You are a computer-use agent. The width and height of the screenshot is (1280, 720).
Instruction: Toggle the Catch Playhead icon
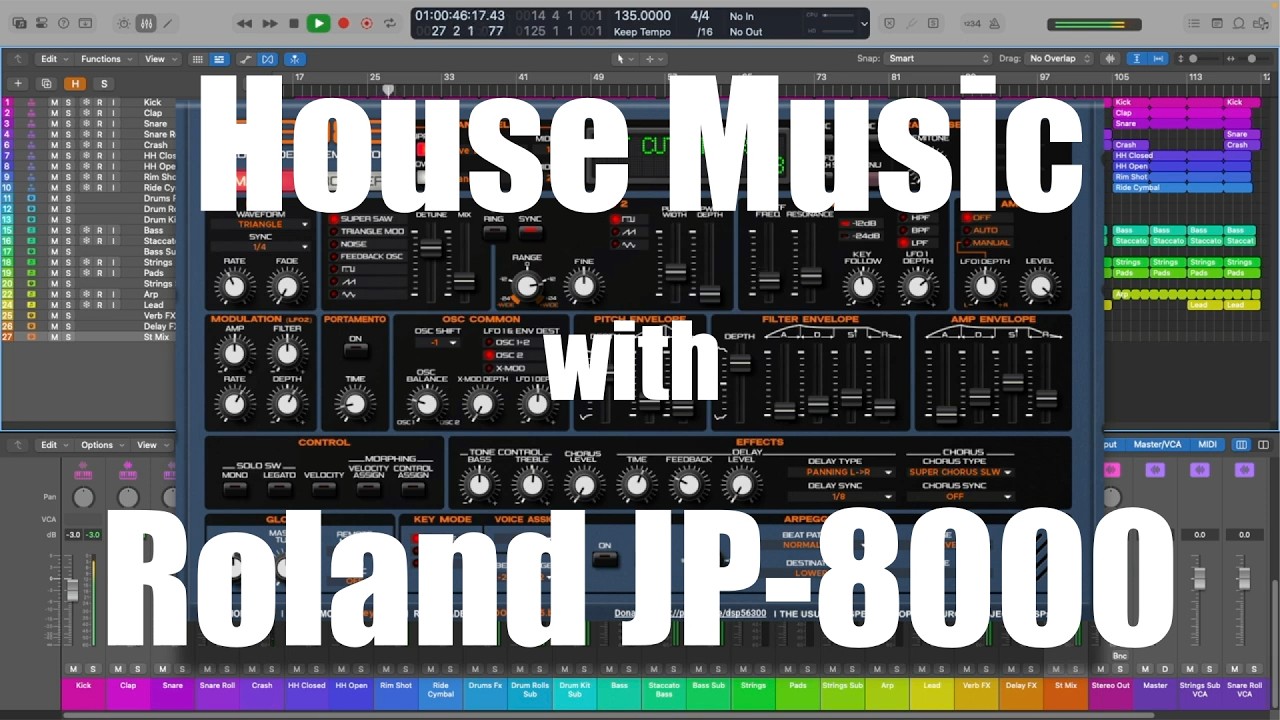click(x=294, y=59)
